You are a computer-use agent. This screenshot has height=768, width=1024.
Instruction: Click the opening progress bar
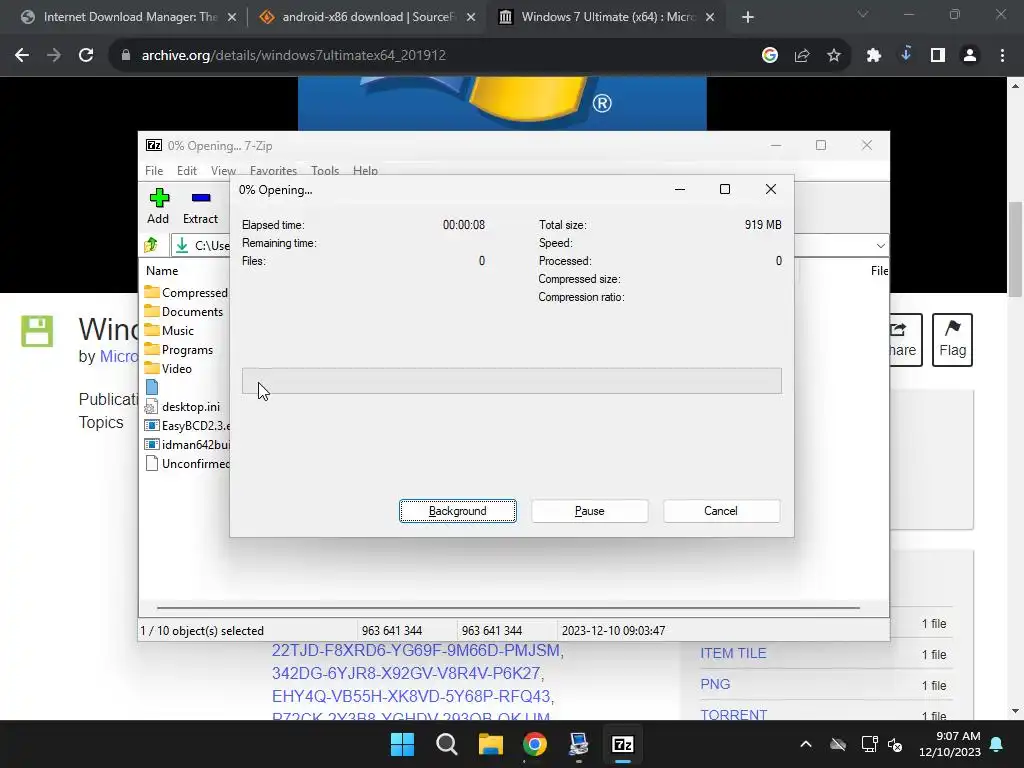point(511,381)
